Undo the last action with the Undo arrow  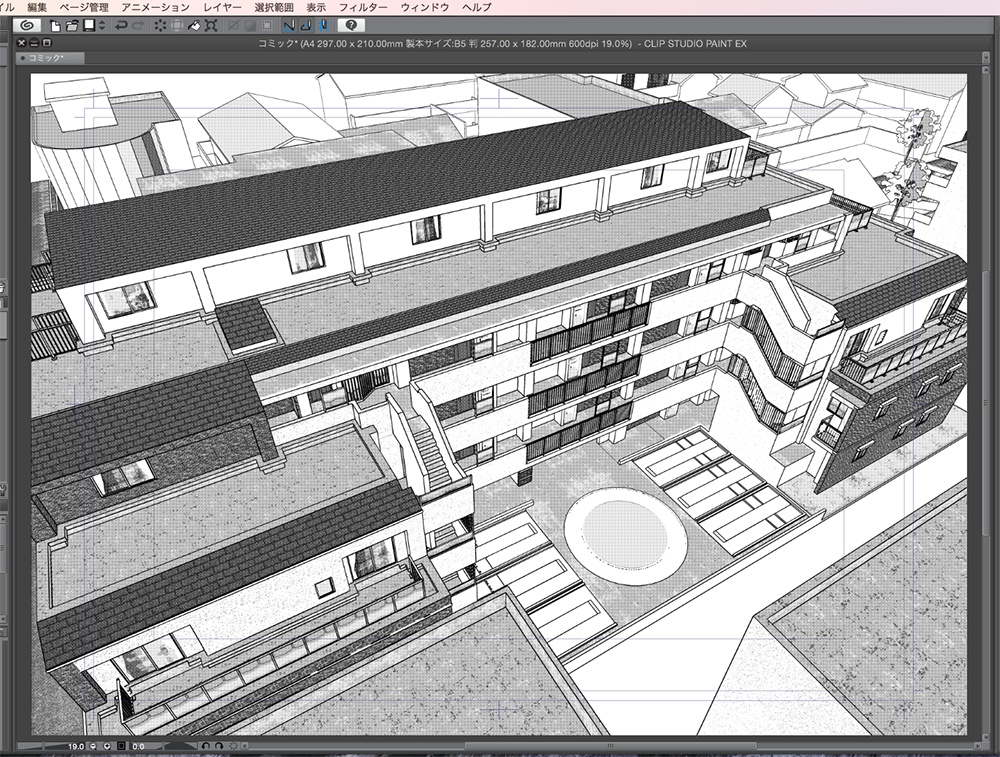[x=120, y=27]
